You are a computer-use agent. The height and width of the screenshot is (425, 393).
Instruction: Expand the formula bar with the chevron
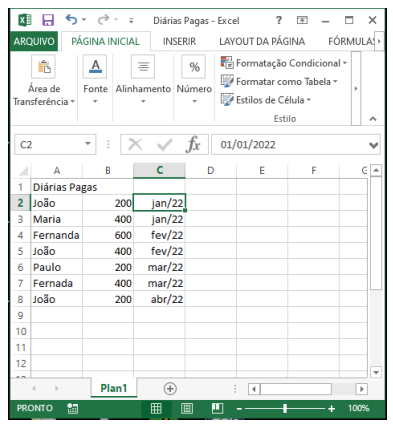click(x=373, y=145)
